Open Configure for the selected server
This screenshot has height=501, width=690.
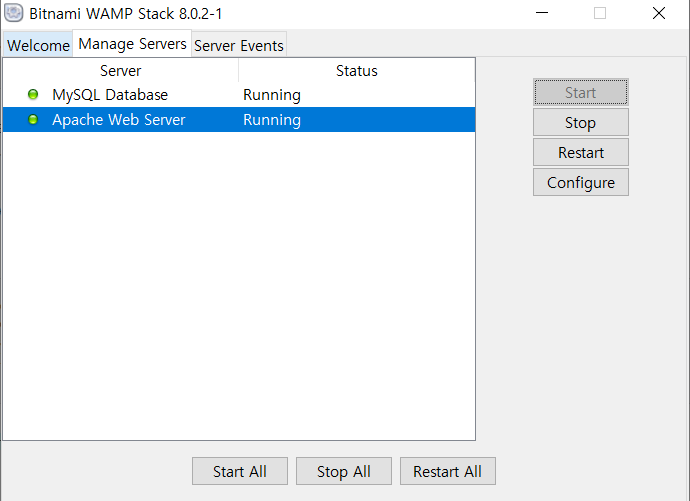click(581, 182)
